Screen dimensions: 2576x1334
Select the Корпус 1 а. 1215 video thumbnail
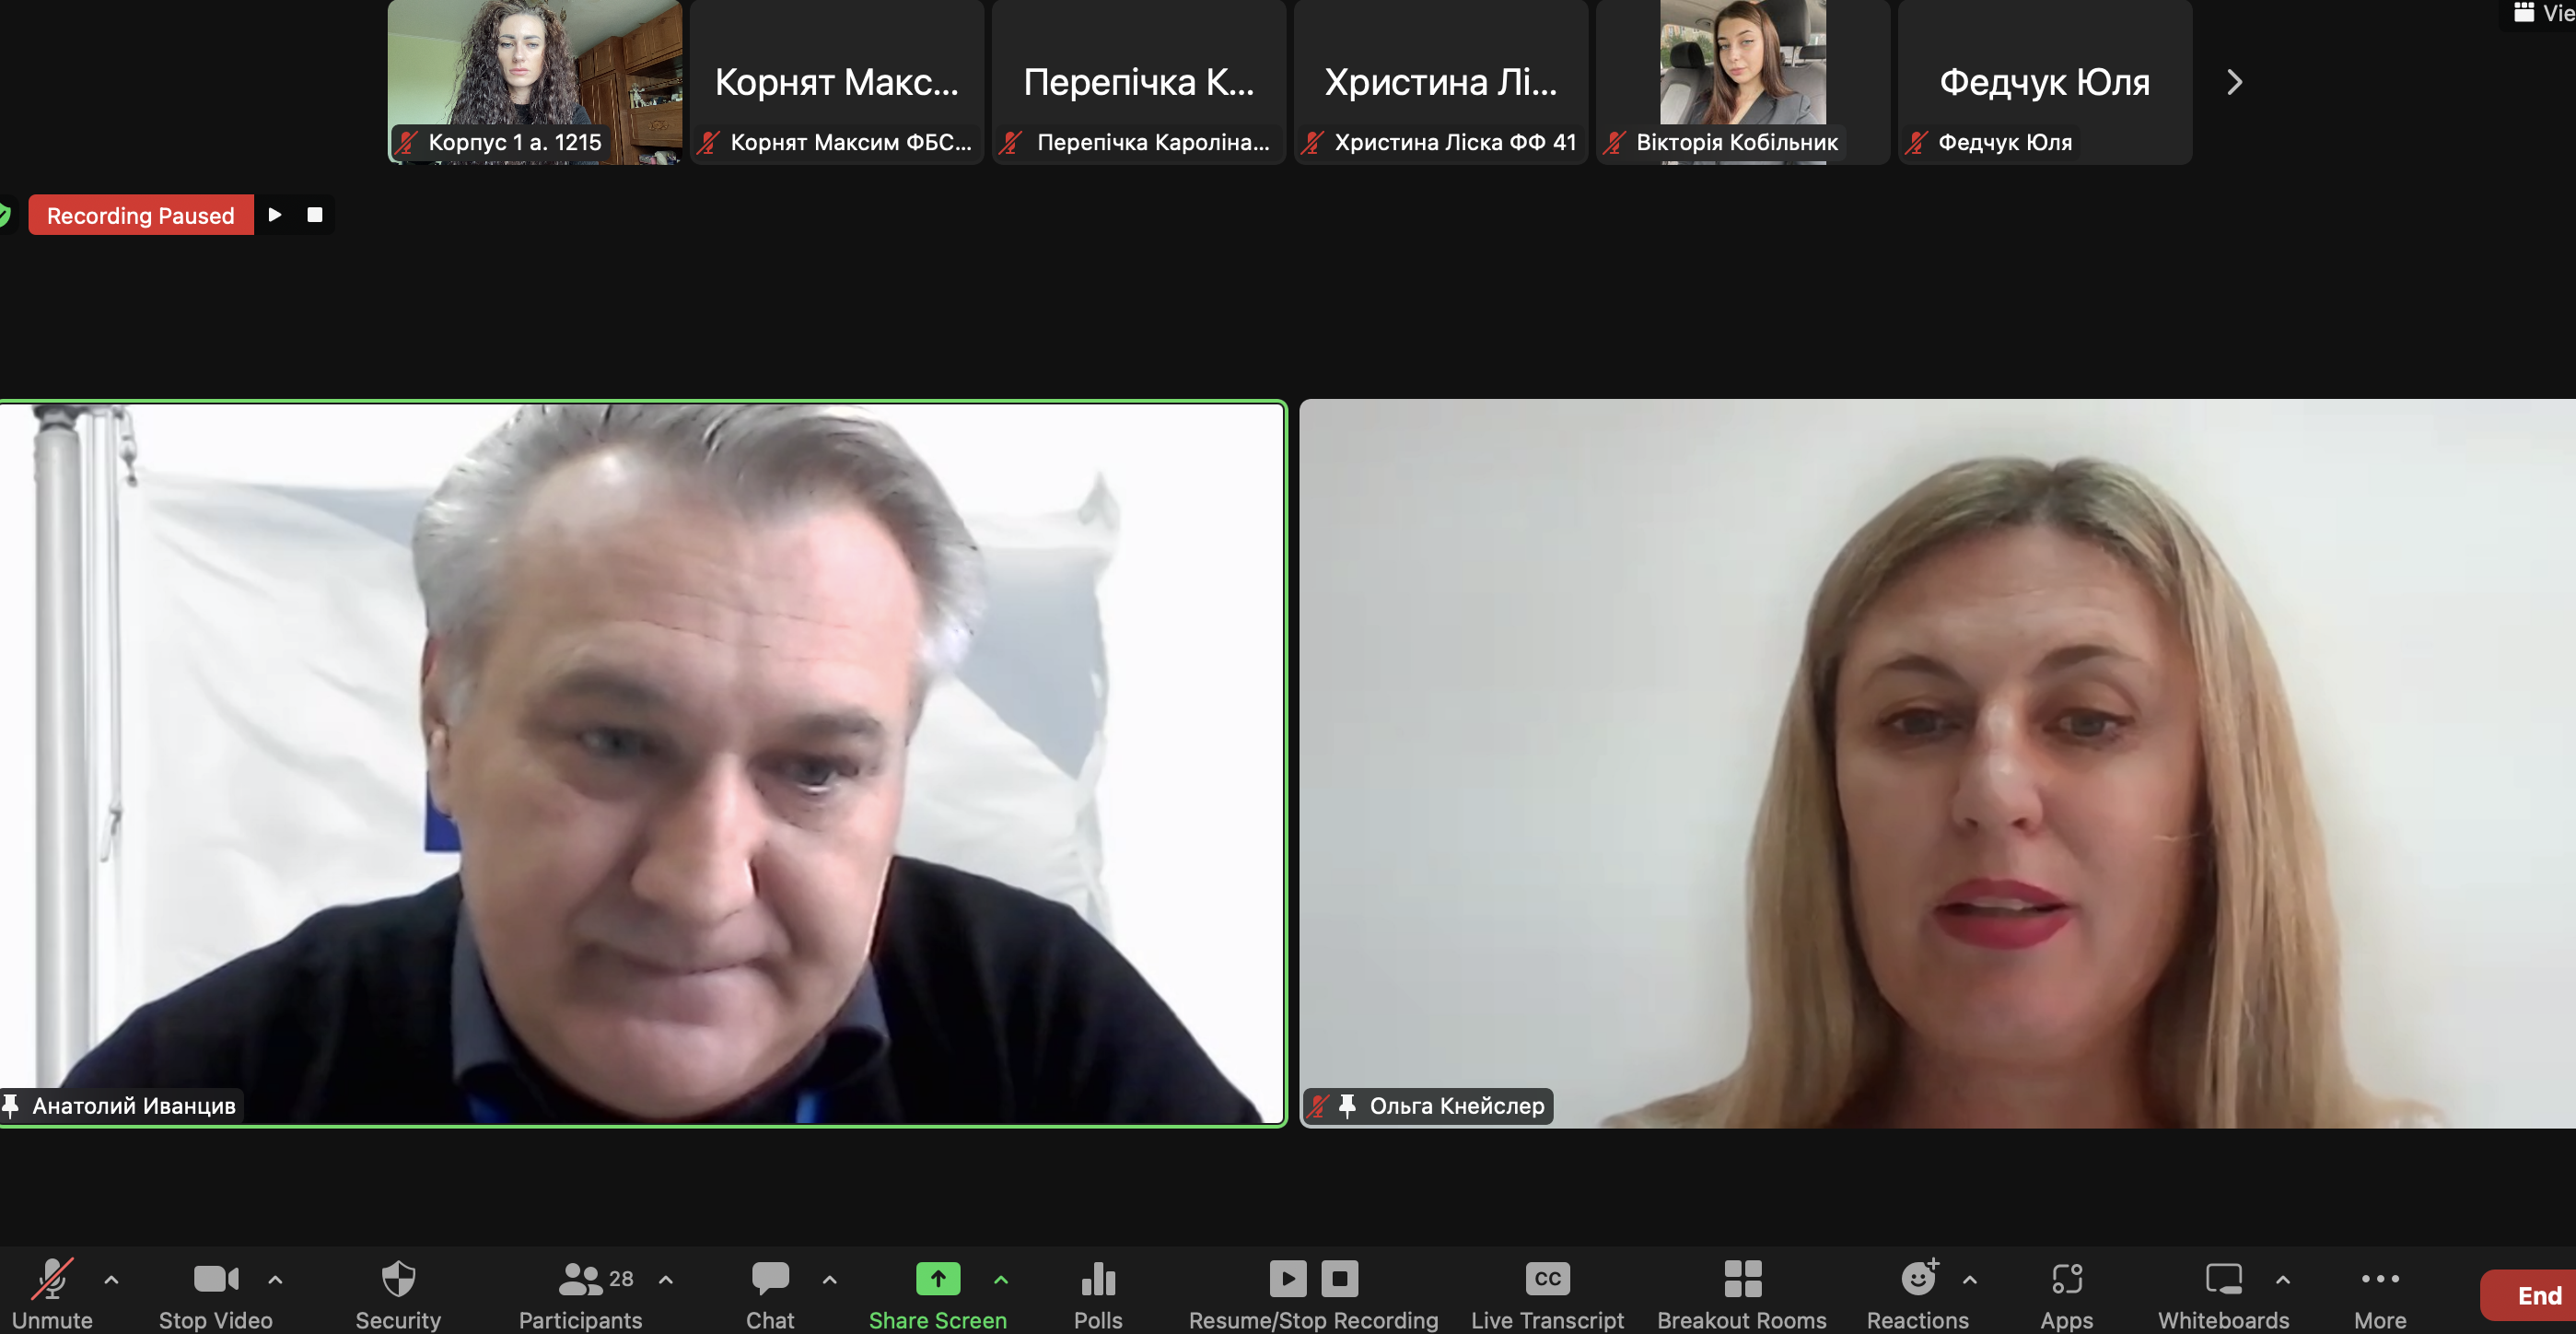(x=535, y=82)
